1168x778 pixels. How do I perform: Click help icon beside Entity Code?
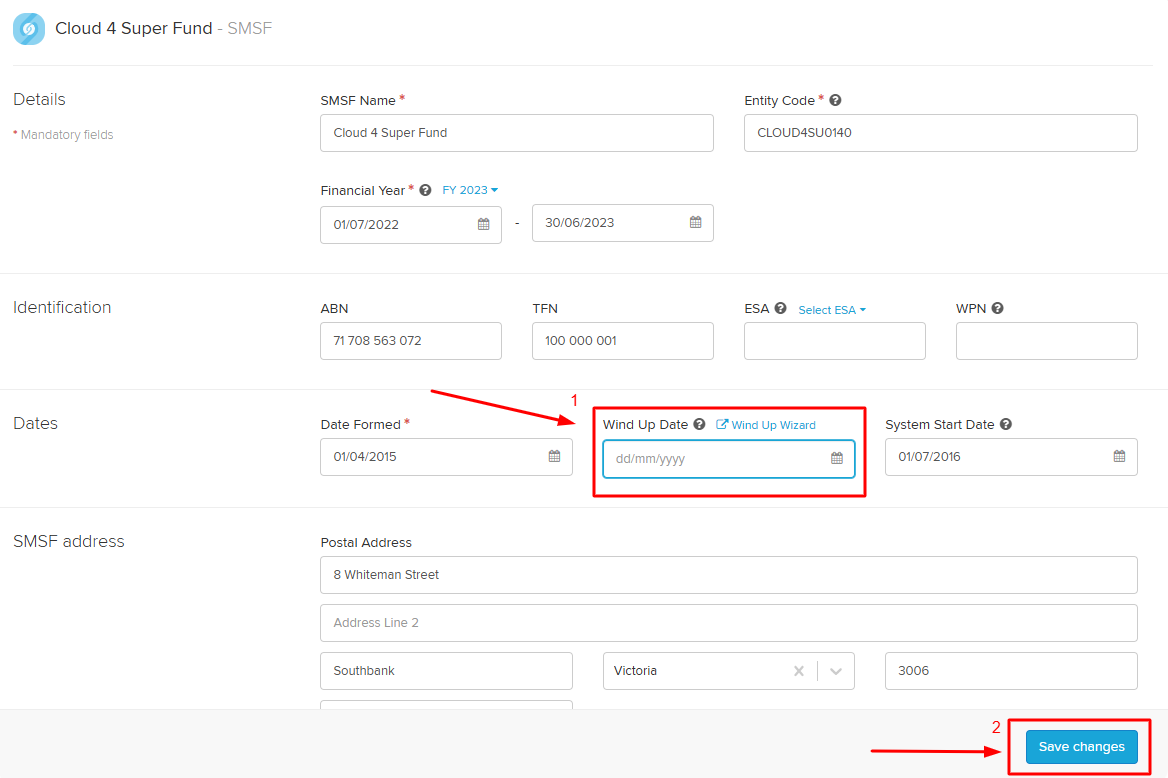pos(835,100)
